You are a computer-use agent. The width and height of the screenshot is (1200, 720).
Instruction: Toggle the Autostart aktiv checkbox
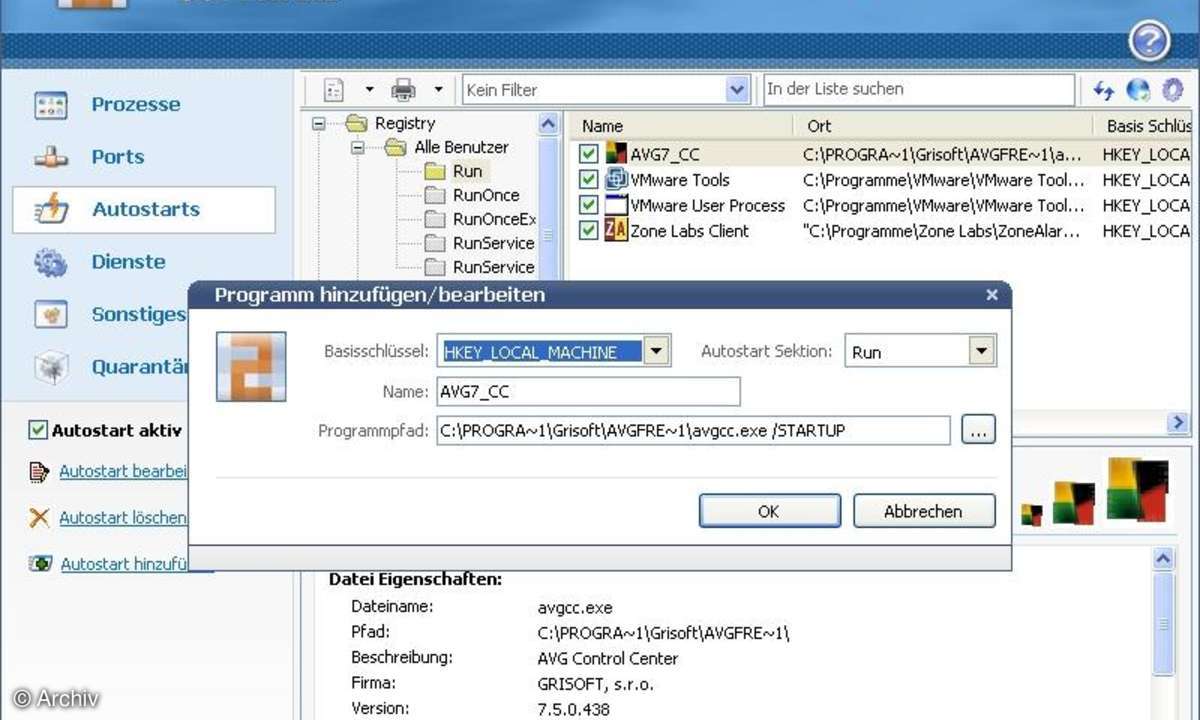click(x=38, y=430)
